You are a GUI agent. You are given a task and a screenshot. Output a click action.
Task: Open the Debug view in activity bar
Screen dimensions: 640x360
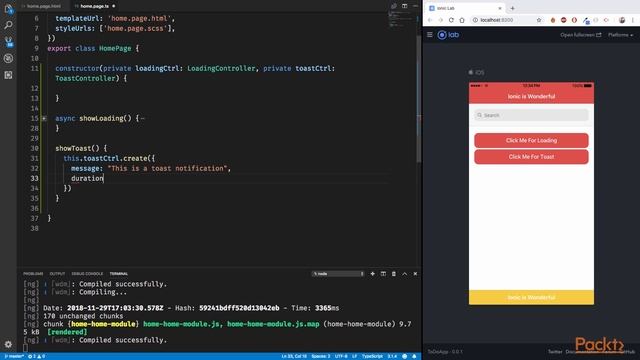point(8,58)
